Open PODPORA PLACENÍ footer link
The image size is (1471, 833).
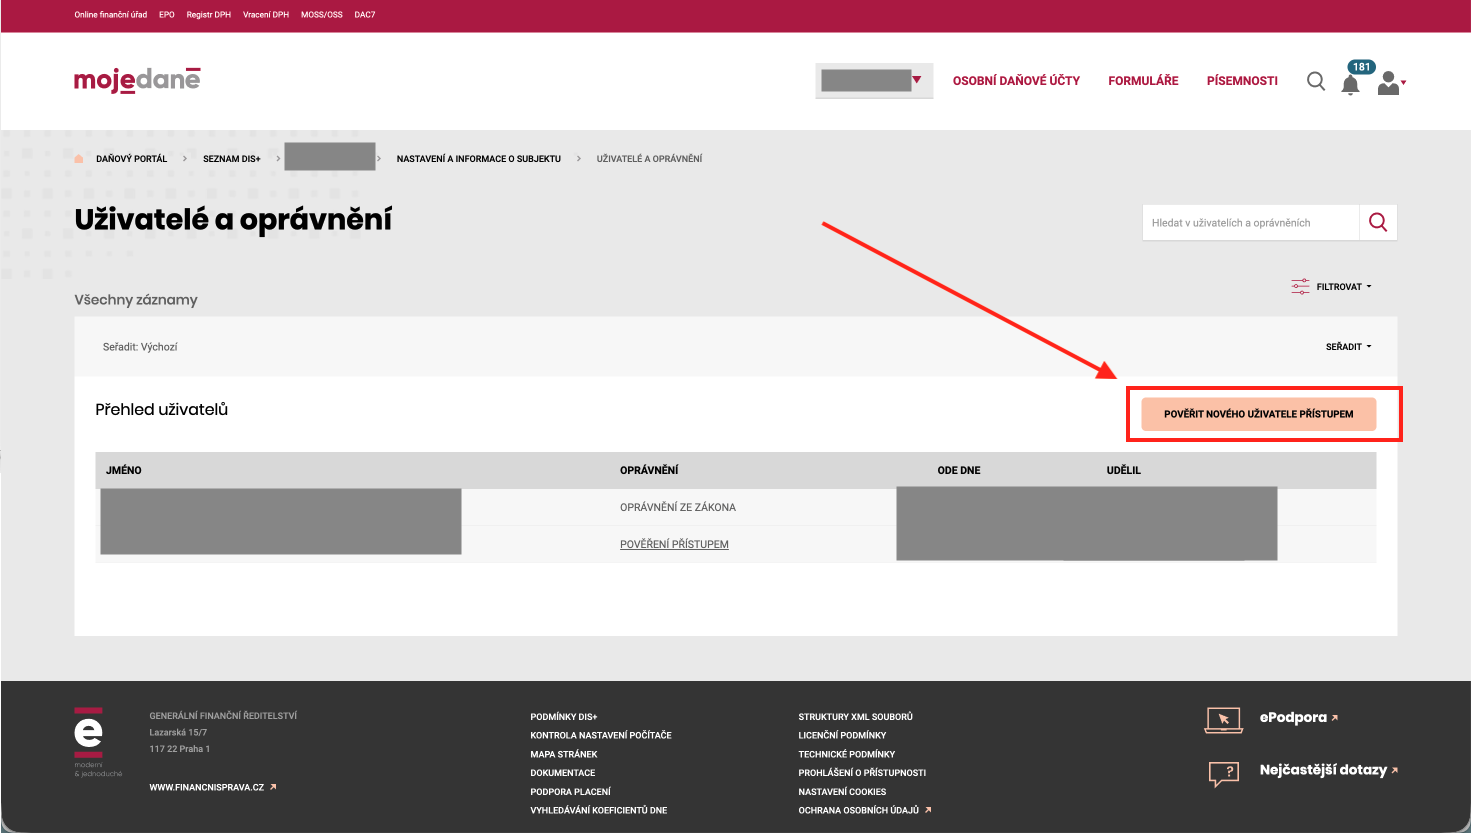pyautogui.click(x=570, y=792)
